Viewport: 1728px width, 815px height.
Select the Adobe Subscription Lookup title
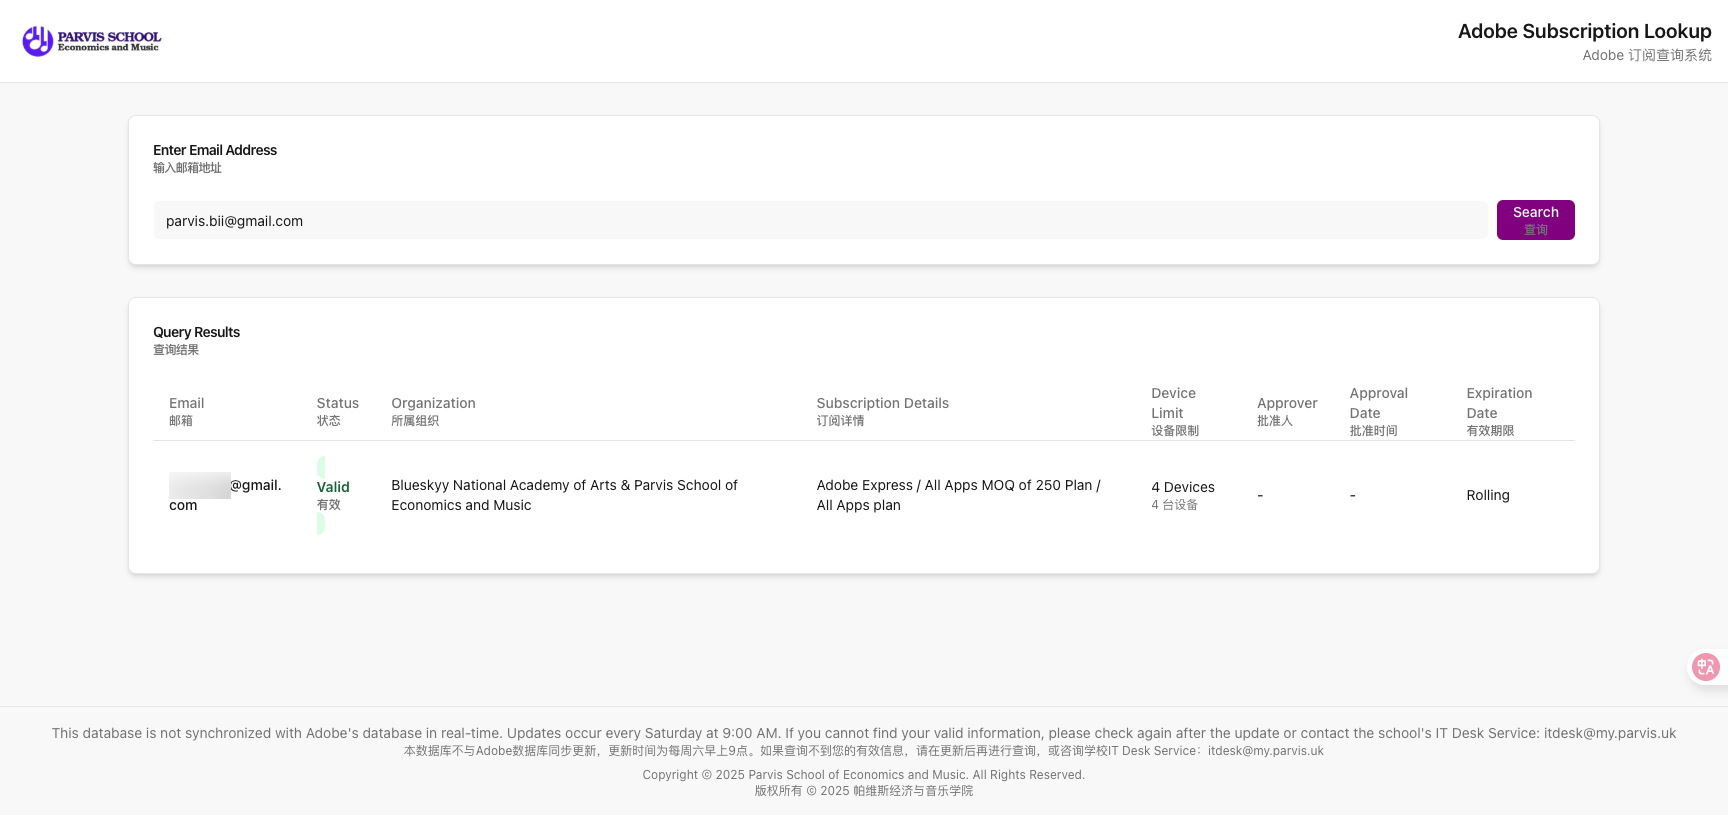tap(1584, 31)
